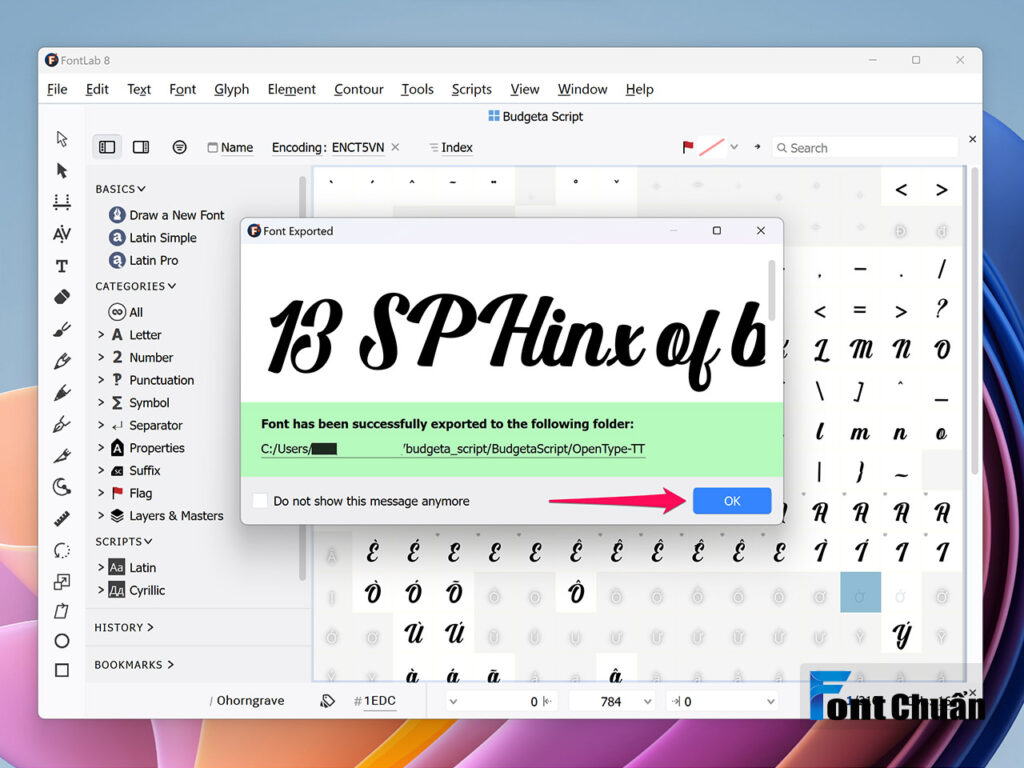1024x768 pixels.
Task: Select the Metrics tool
Action: pyautogui.click(x=62, y=202)
